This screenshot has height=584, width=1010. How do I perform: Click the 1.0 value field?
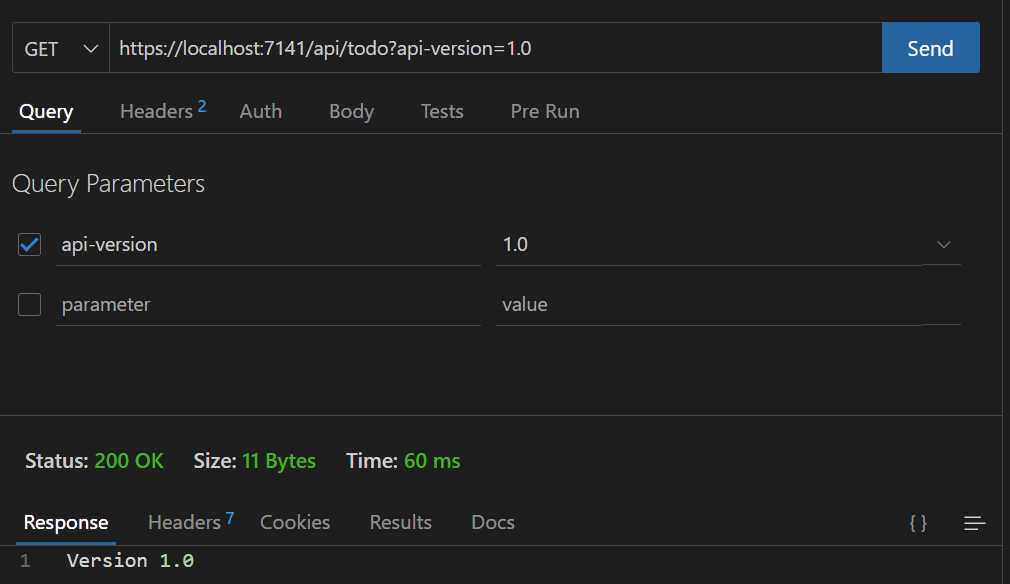(709, 245)
